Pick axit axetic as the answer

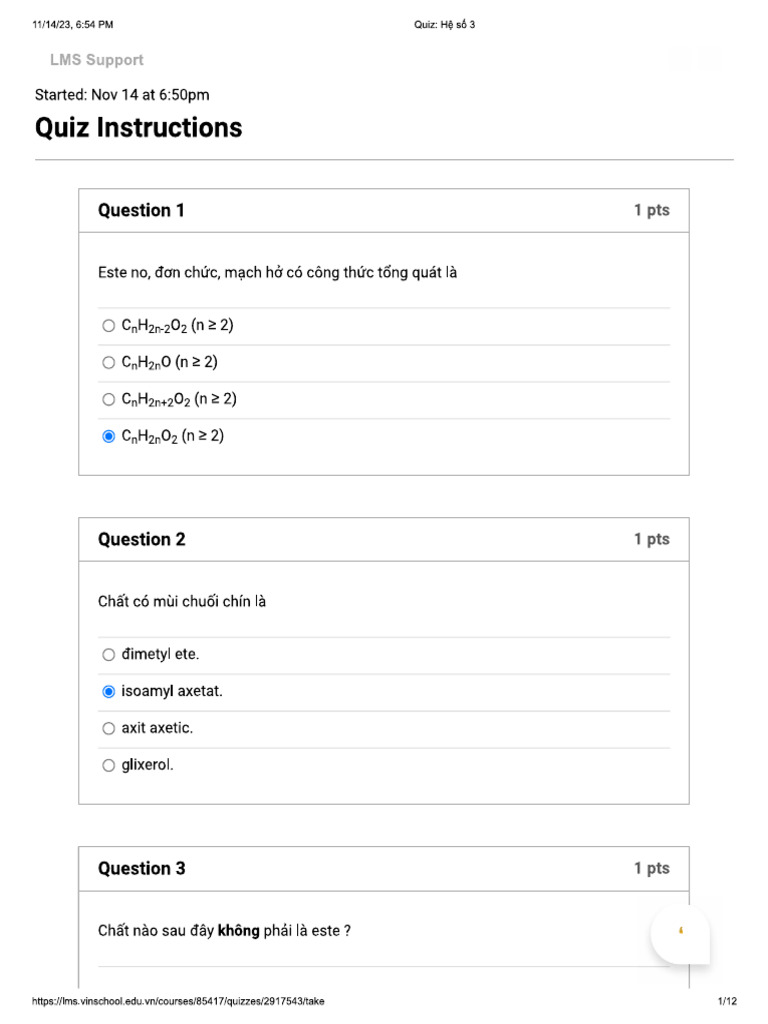click(x=109, y=729)
